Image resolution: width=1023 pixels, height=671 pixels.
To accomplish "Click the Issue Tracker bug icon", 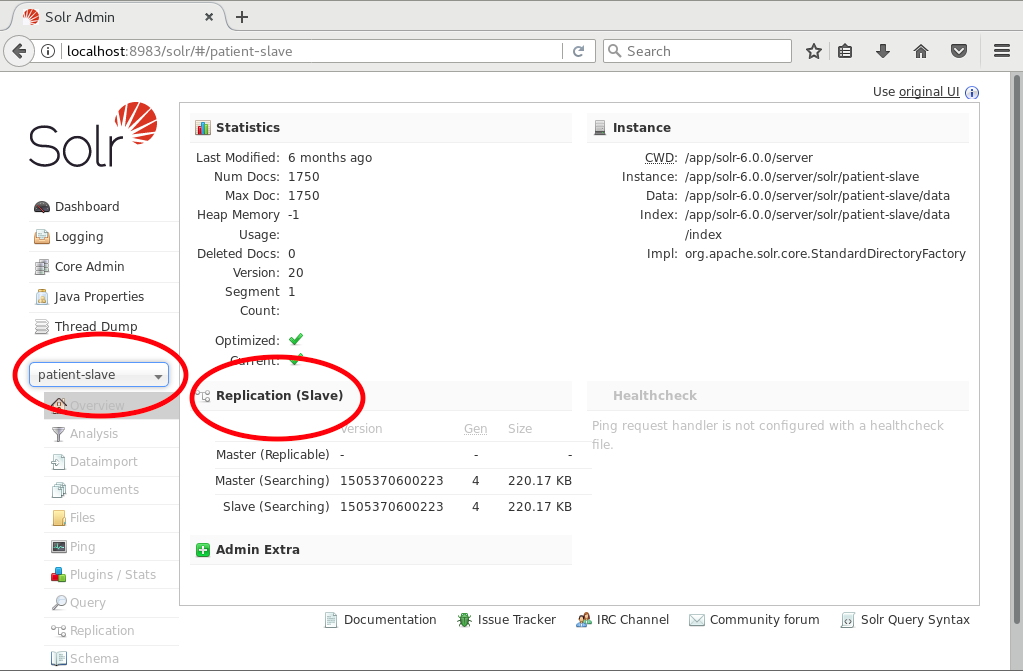I will coord(465,620).
